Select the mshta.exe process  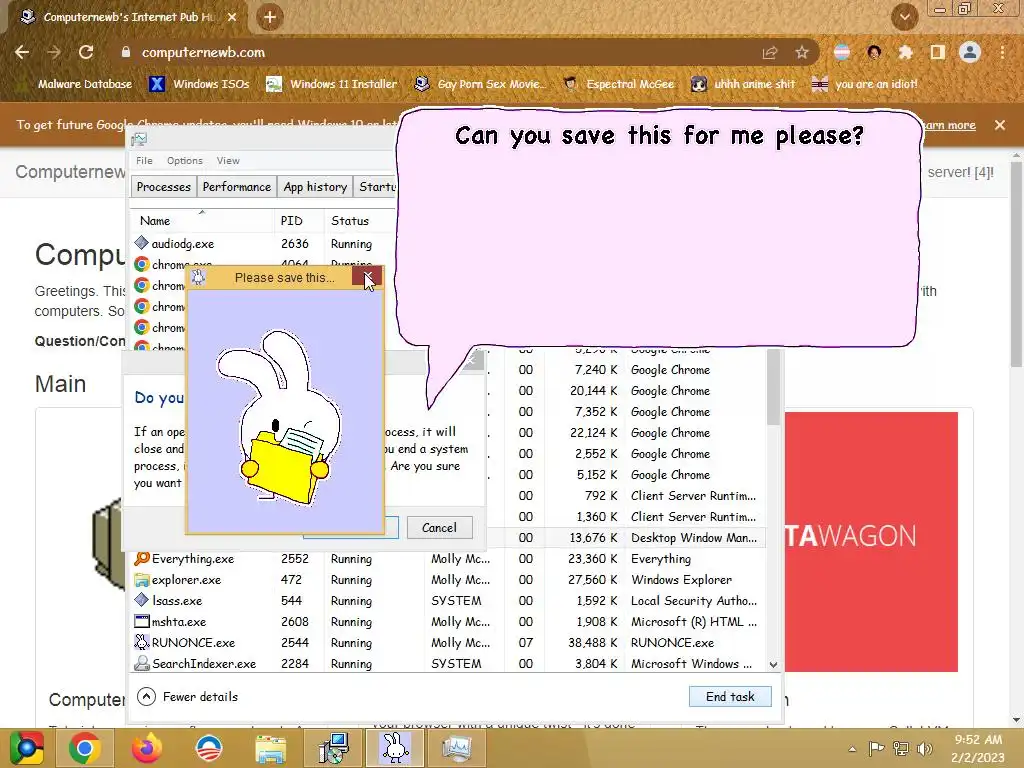click(447, 622)
